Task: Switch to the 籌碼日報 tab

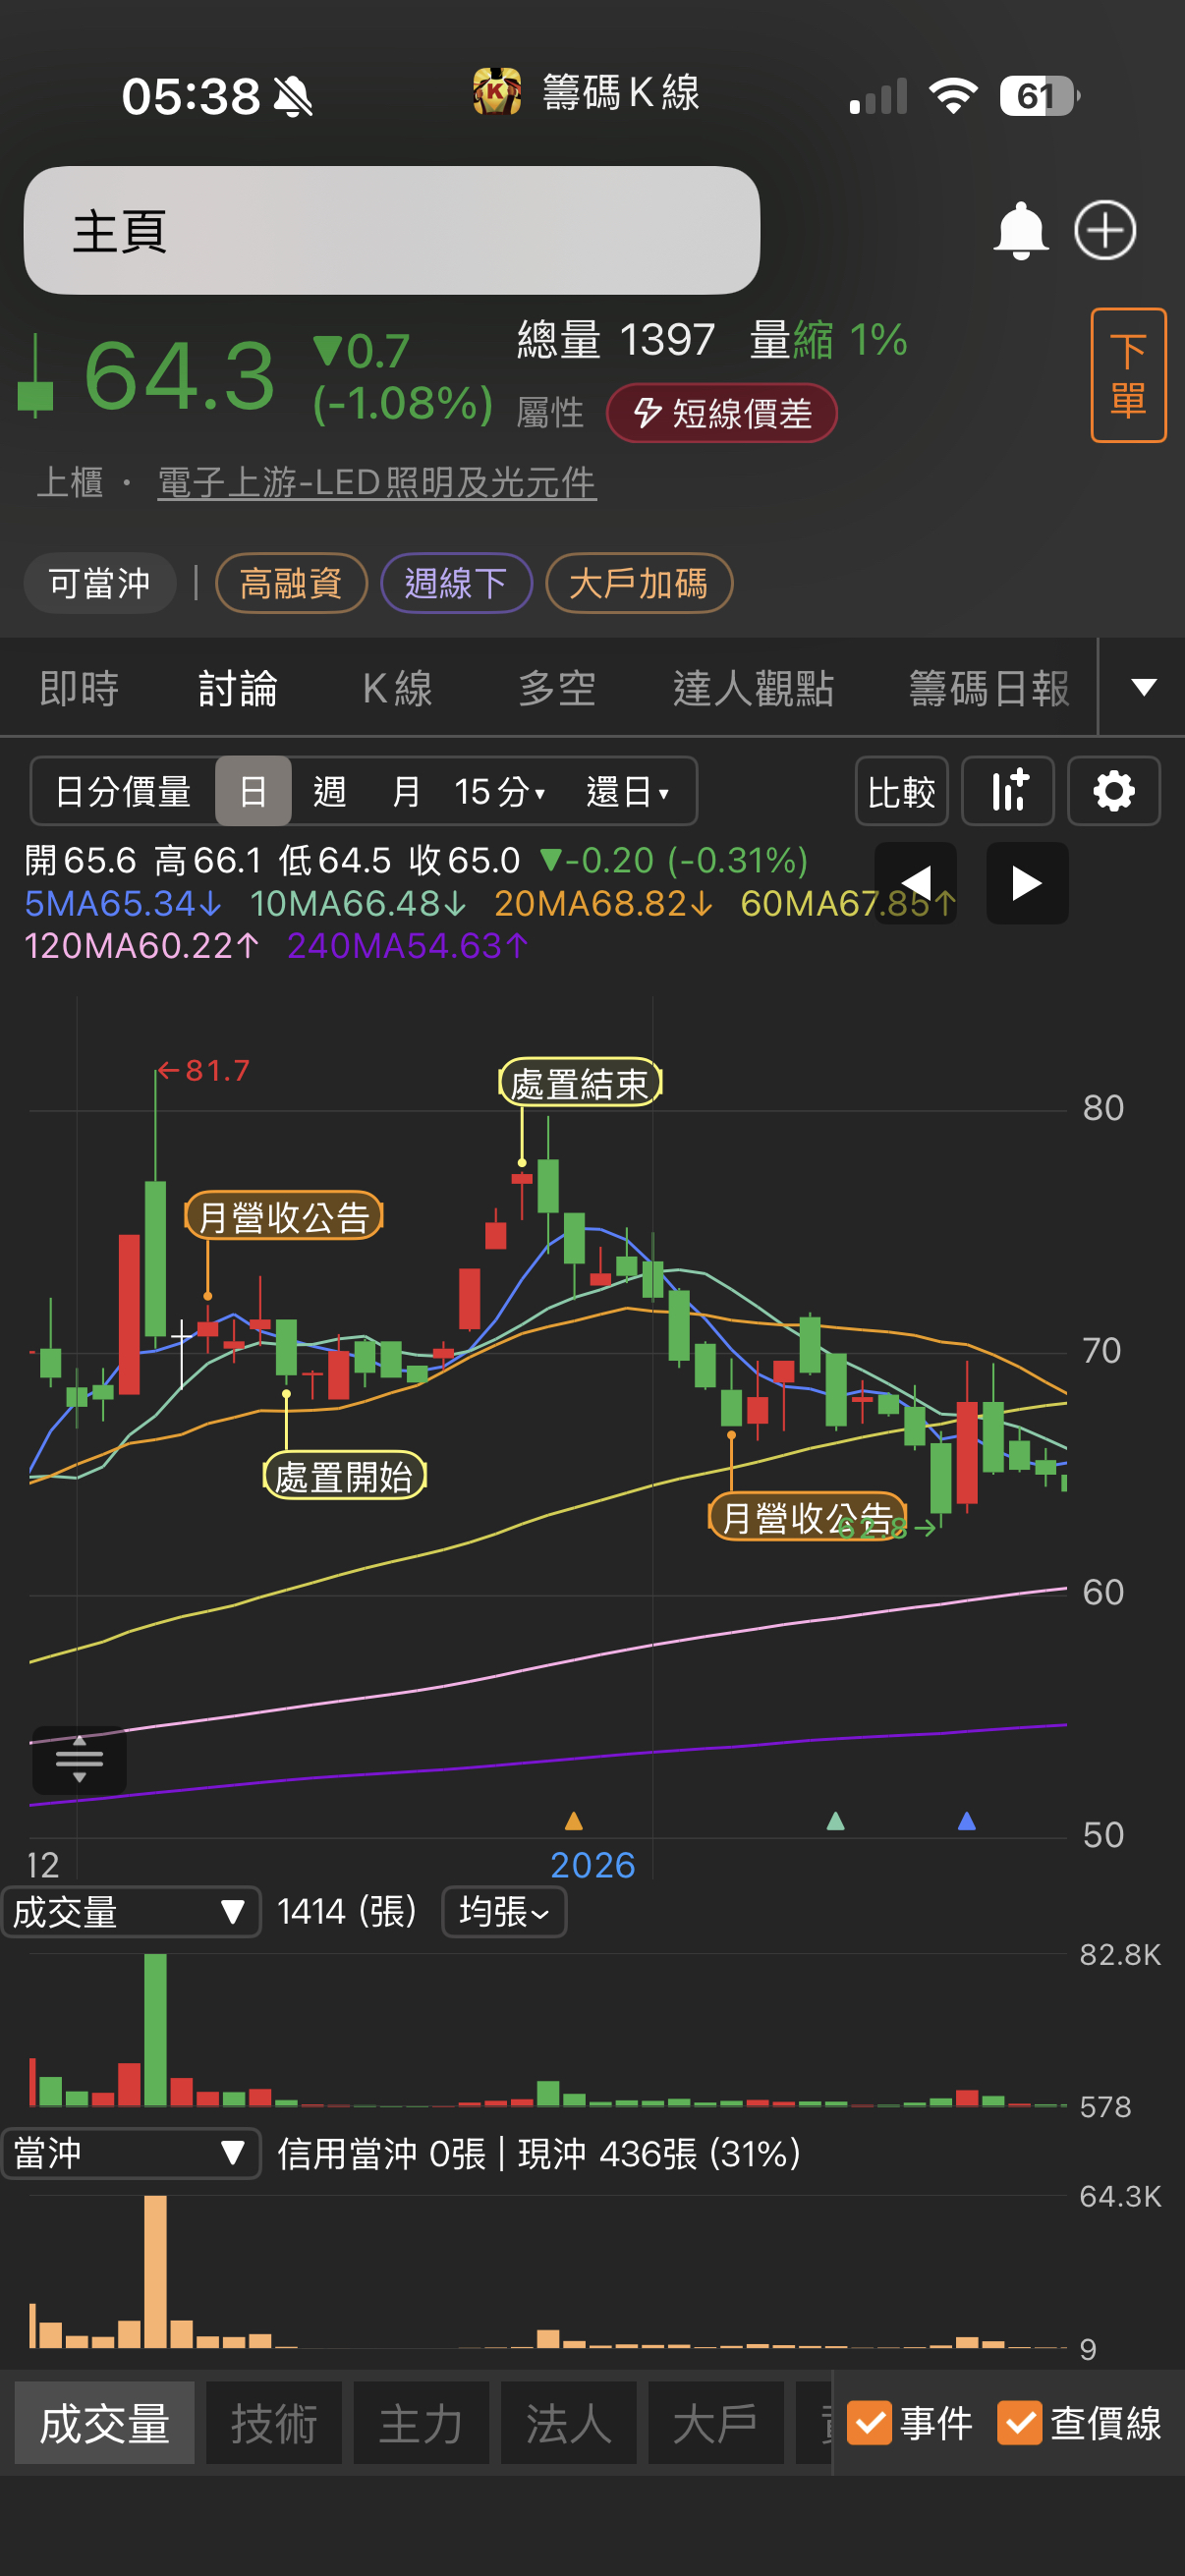Action: [x=990, y=688]
